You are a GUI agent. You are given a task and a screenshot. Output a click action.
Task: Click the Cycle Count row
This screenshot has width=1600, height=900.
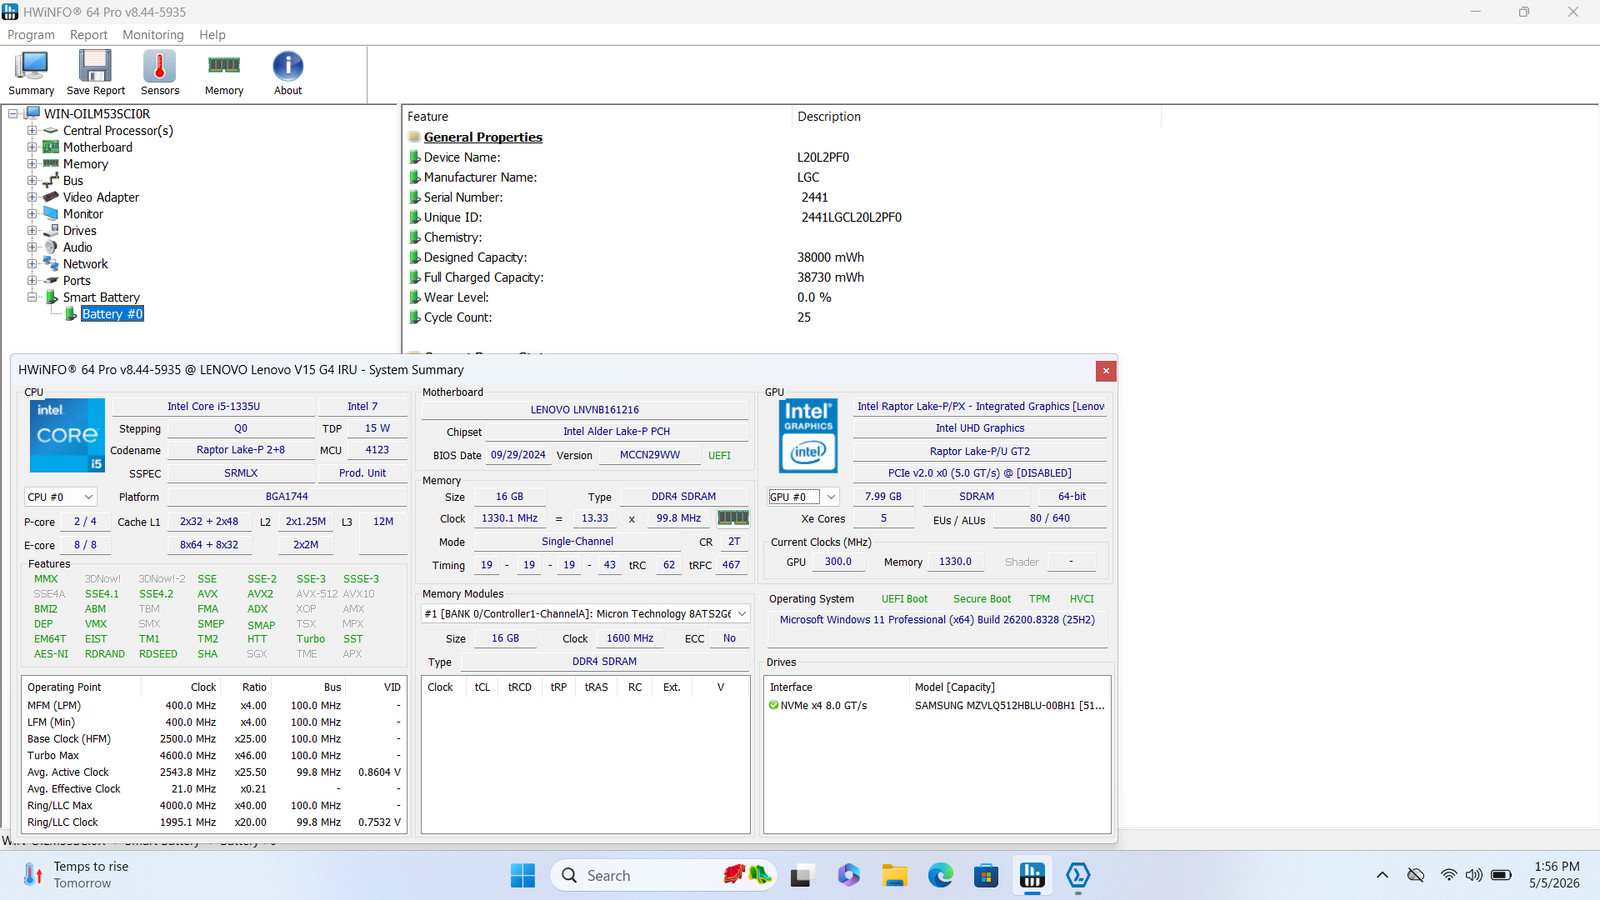click(x=610, y=318)
